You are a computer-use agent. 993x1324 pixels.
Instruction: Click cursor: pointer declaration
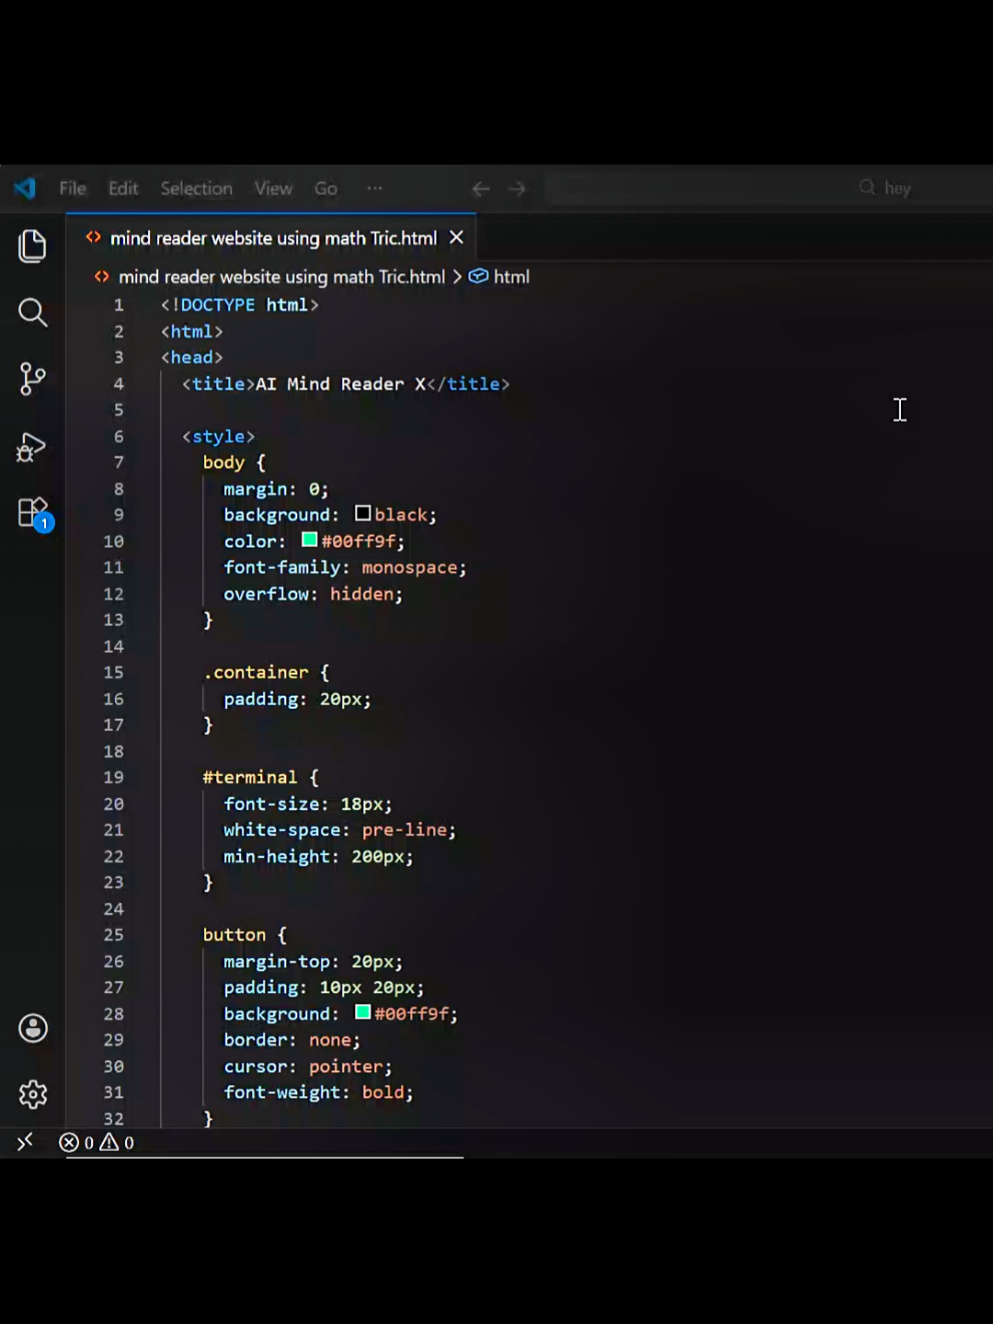(x=307, y=1067)
